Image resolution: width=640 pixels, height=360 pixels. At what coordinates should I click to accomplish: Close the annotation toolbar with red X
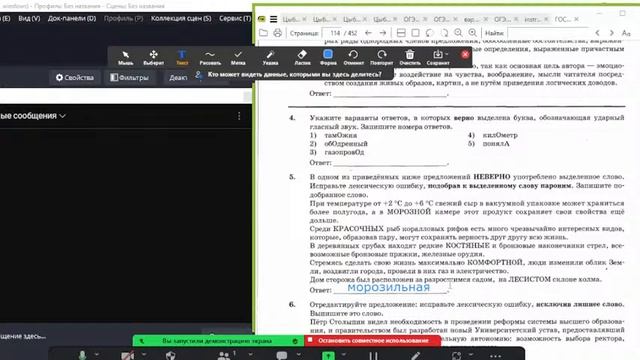(x=465, y=54)
